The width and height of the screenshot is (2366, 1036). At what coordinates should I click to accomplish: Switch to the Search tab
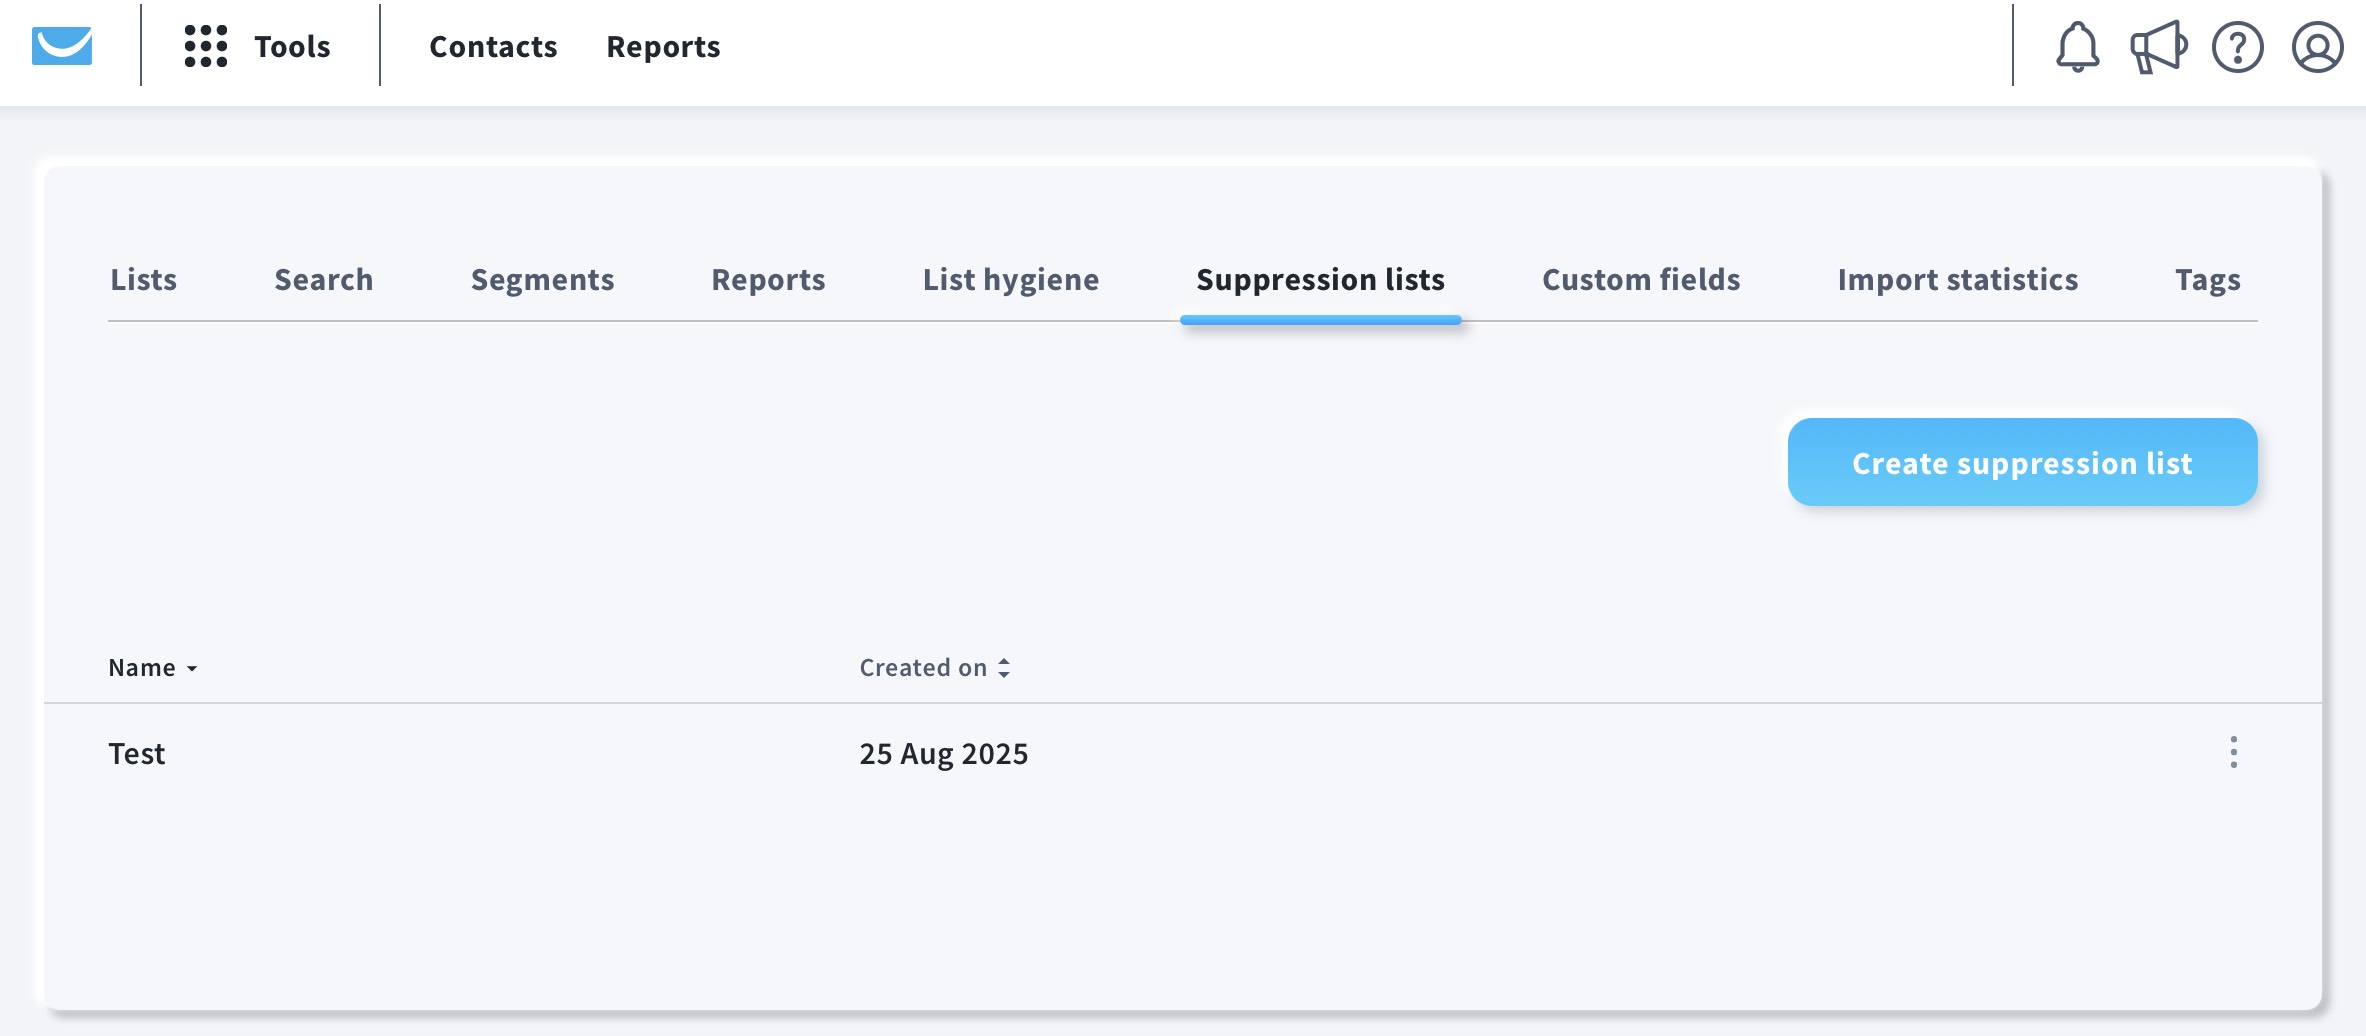(x=323, y=279)
